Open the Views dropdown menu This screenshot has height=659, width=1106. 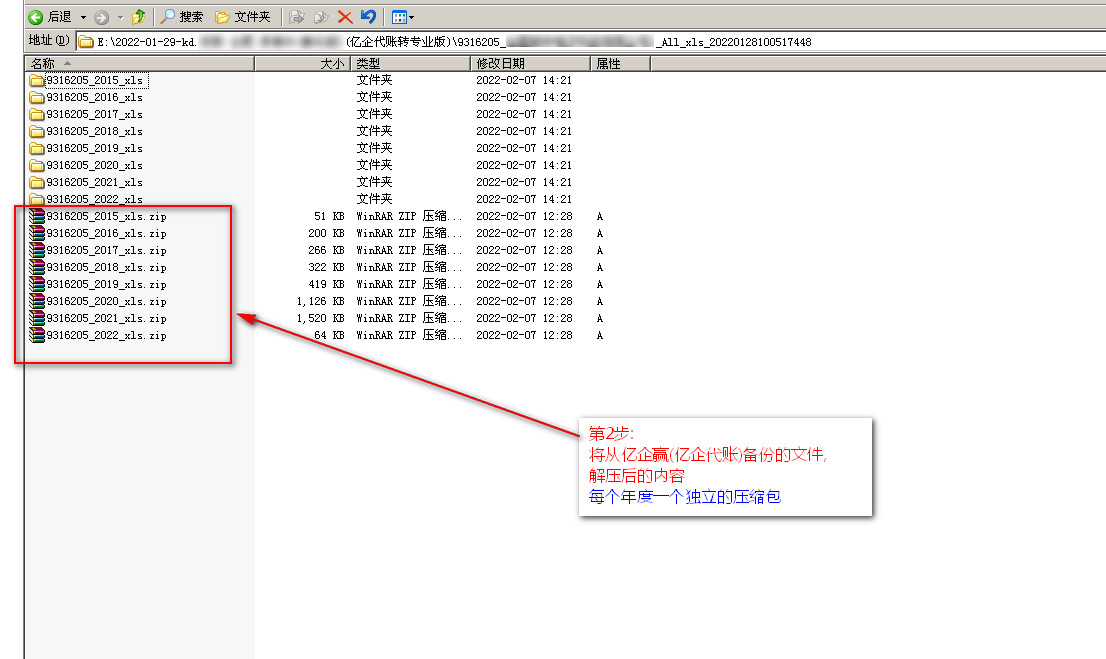403,17
